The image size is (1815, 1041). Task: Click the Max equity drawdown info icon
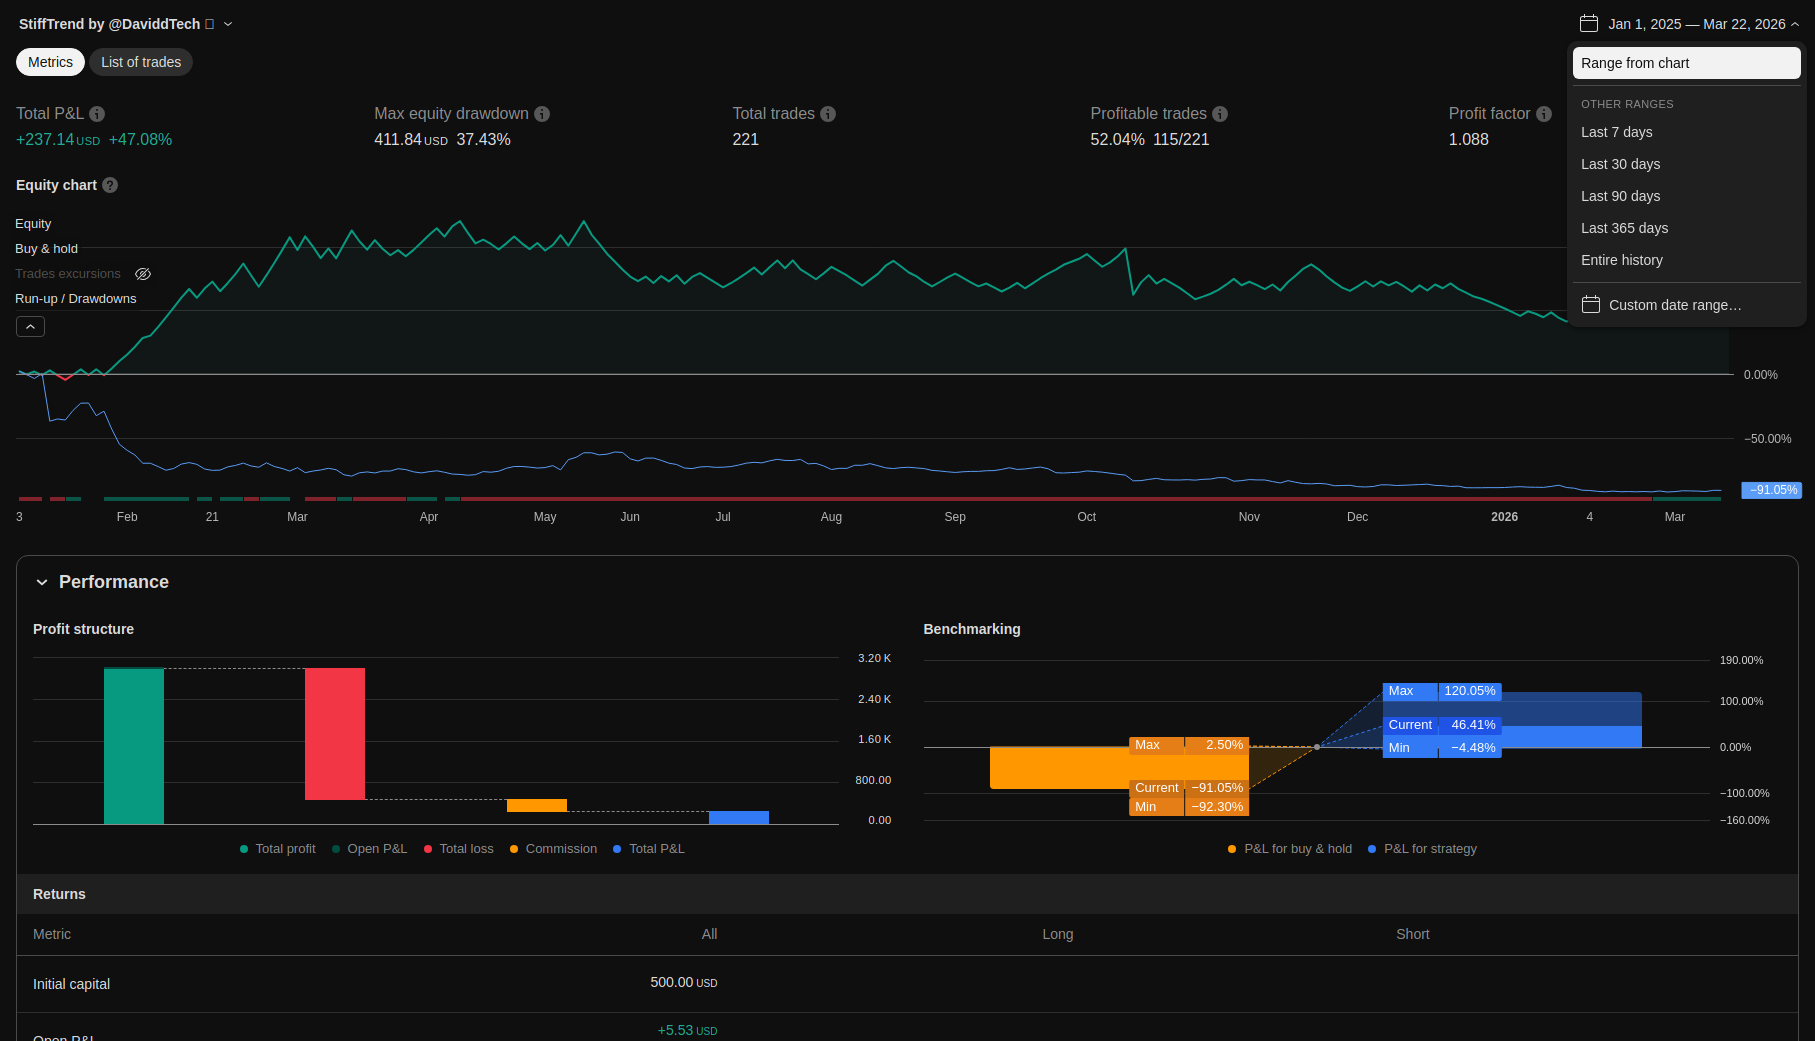[542, 114]
